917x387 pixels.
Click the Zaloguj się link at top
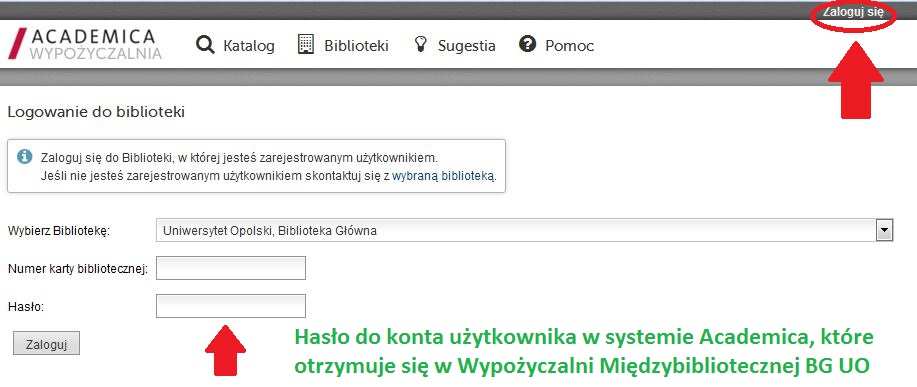click(853, 12)
